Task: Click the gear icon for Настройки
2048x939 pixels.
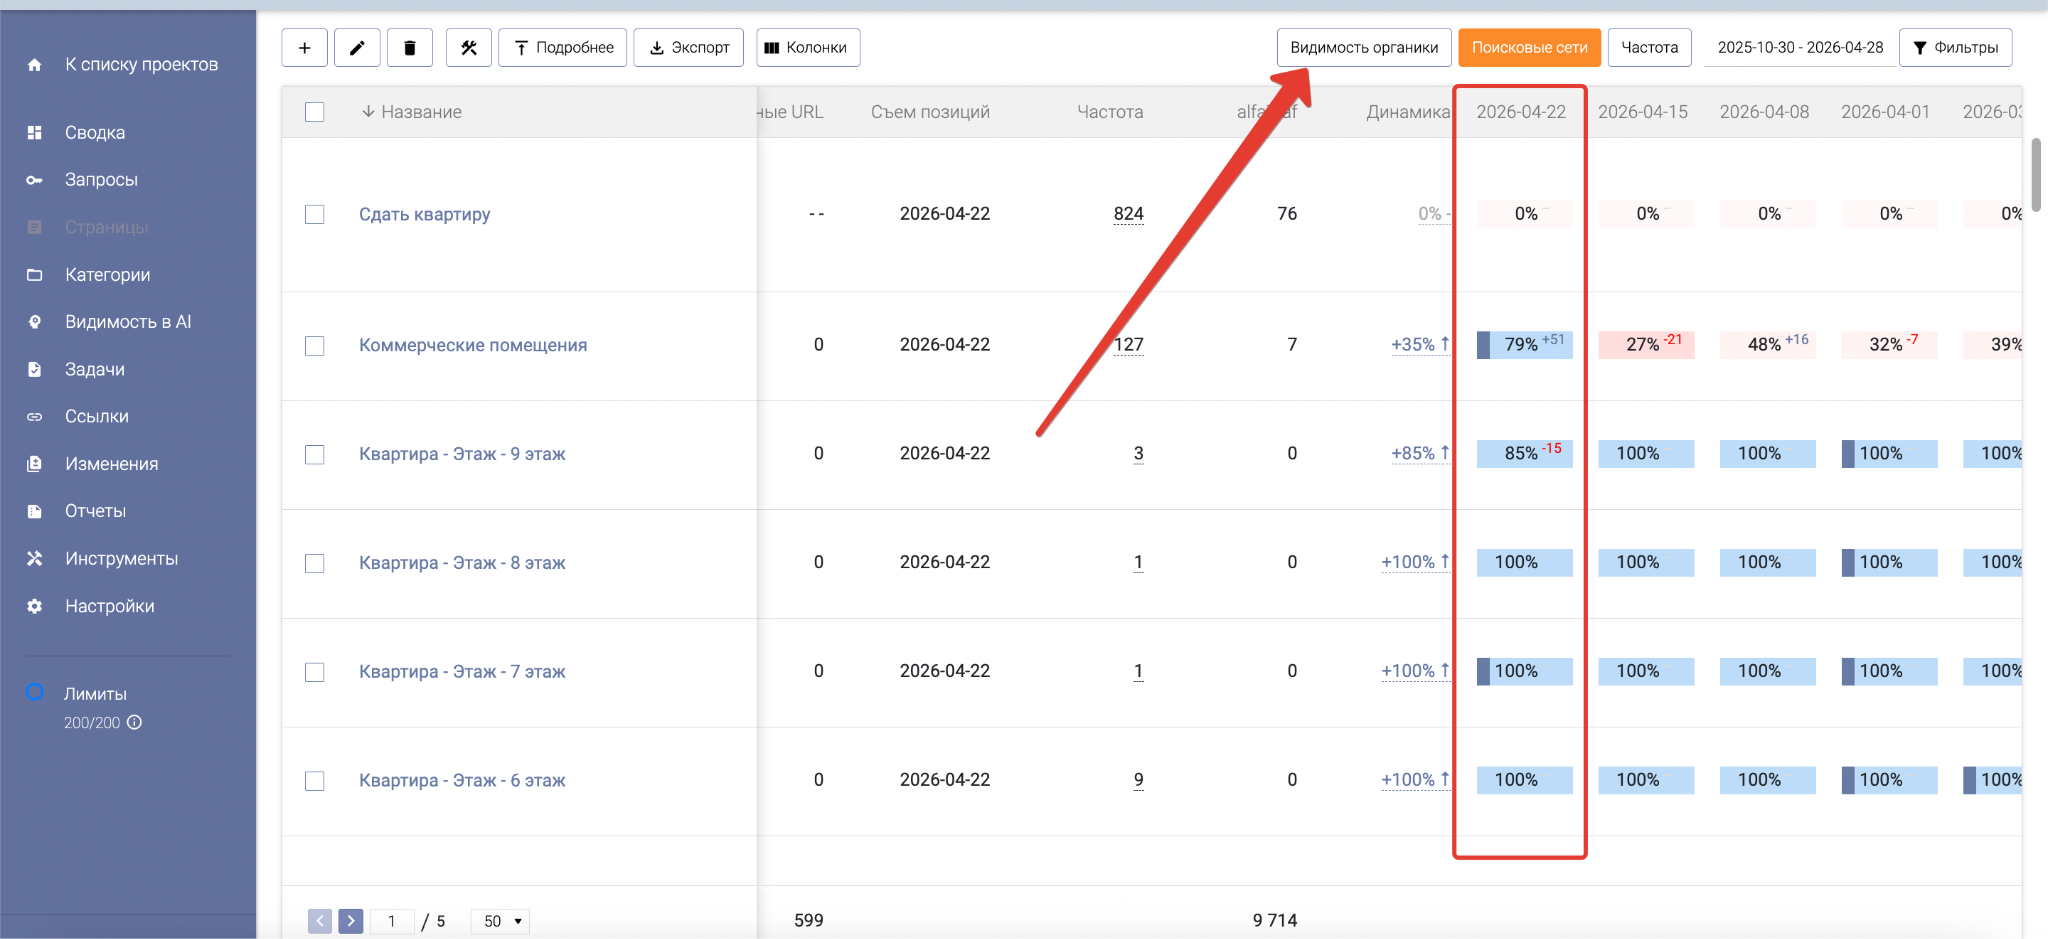Action: tap(35, 606)
